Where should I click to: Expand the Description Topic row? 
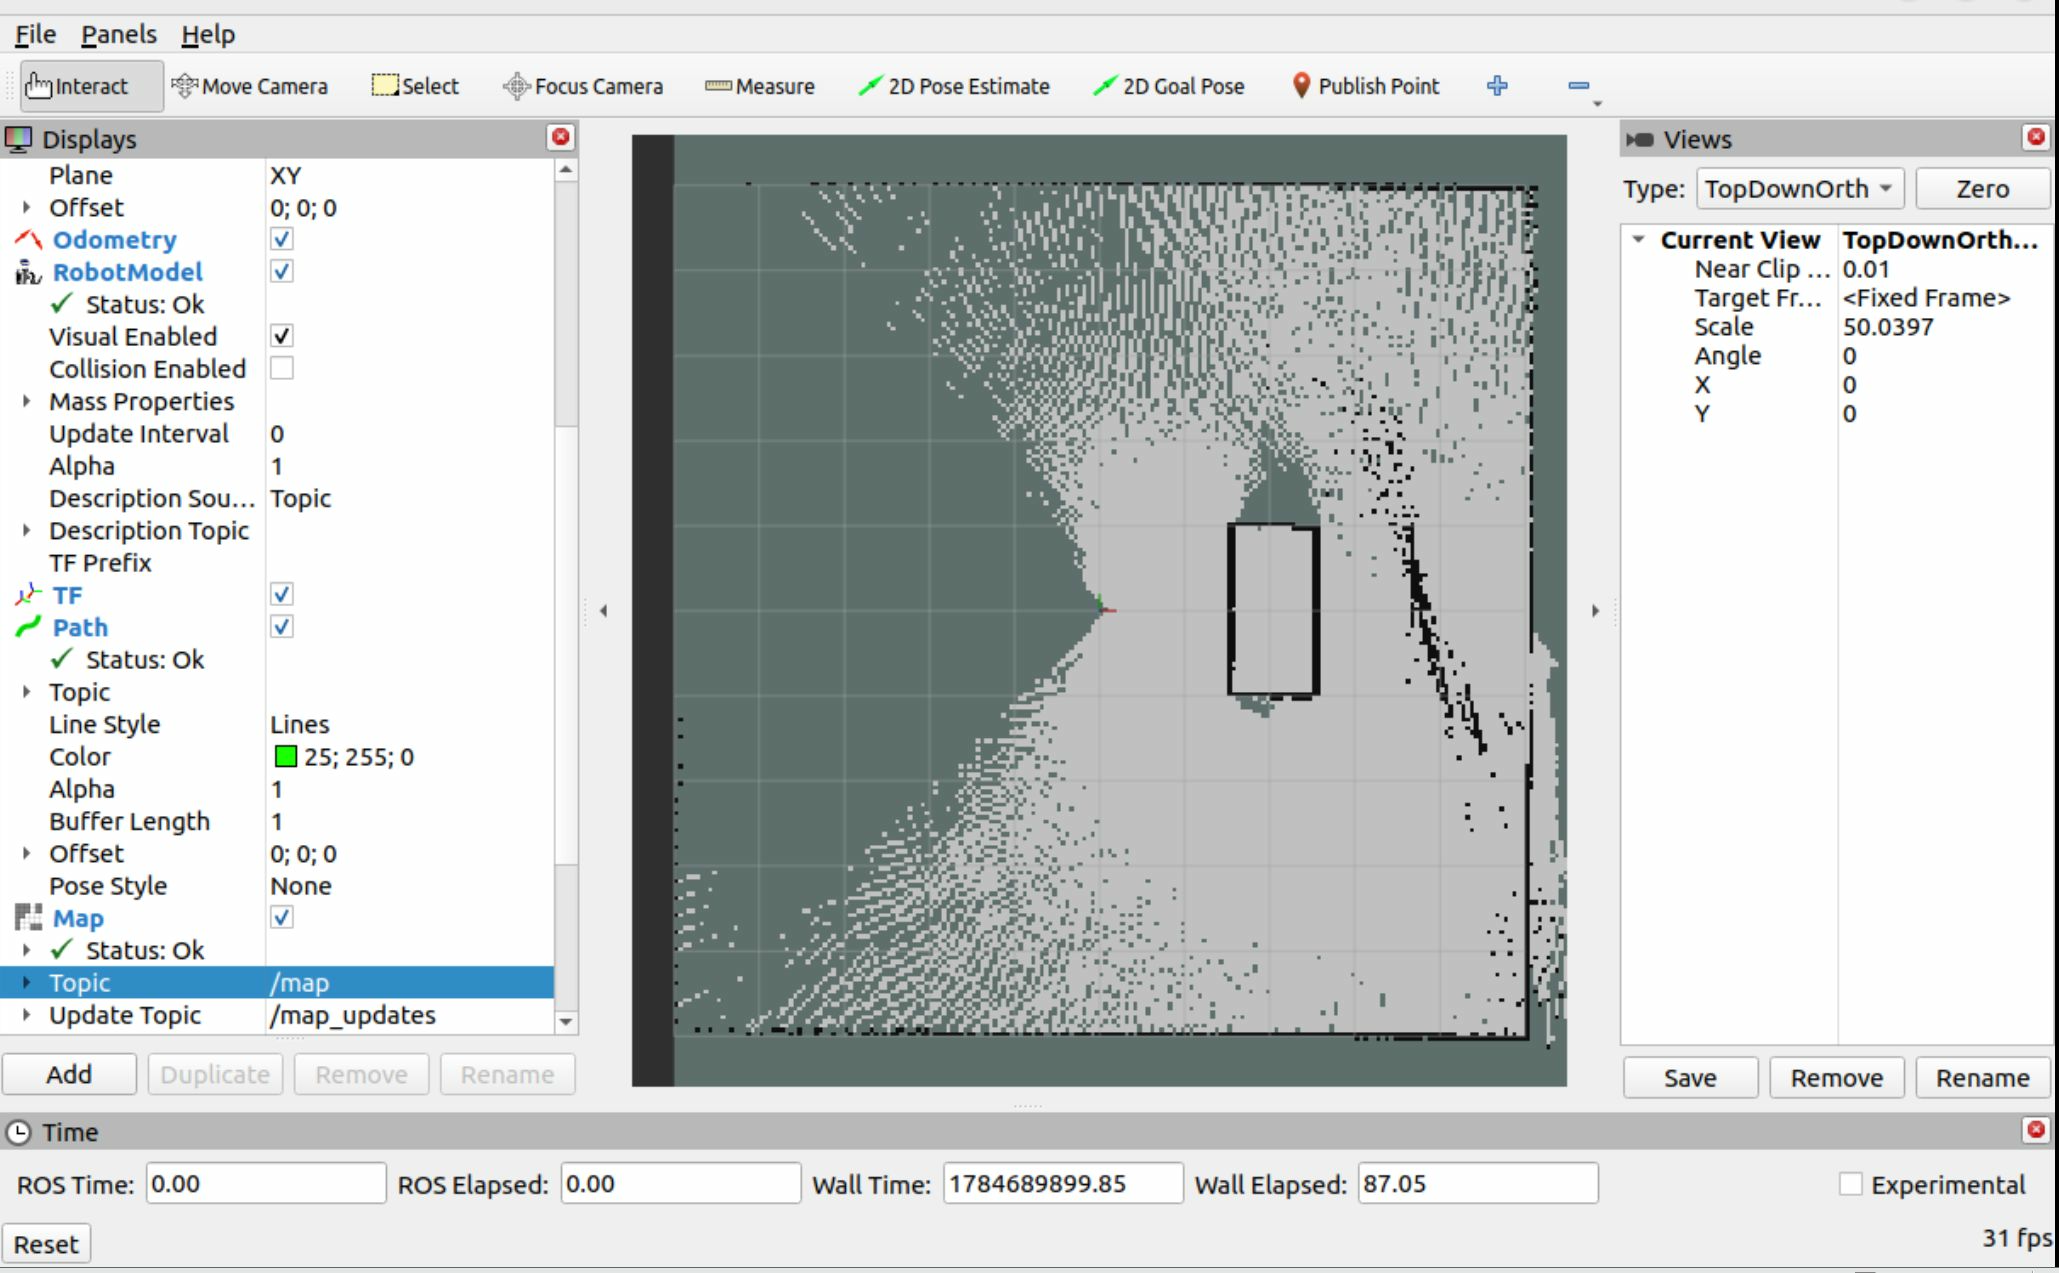click(27, 530)
